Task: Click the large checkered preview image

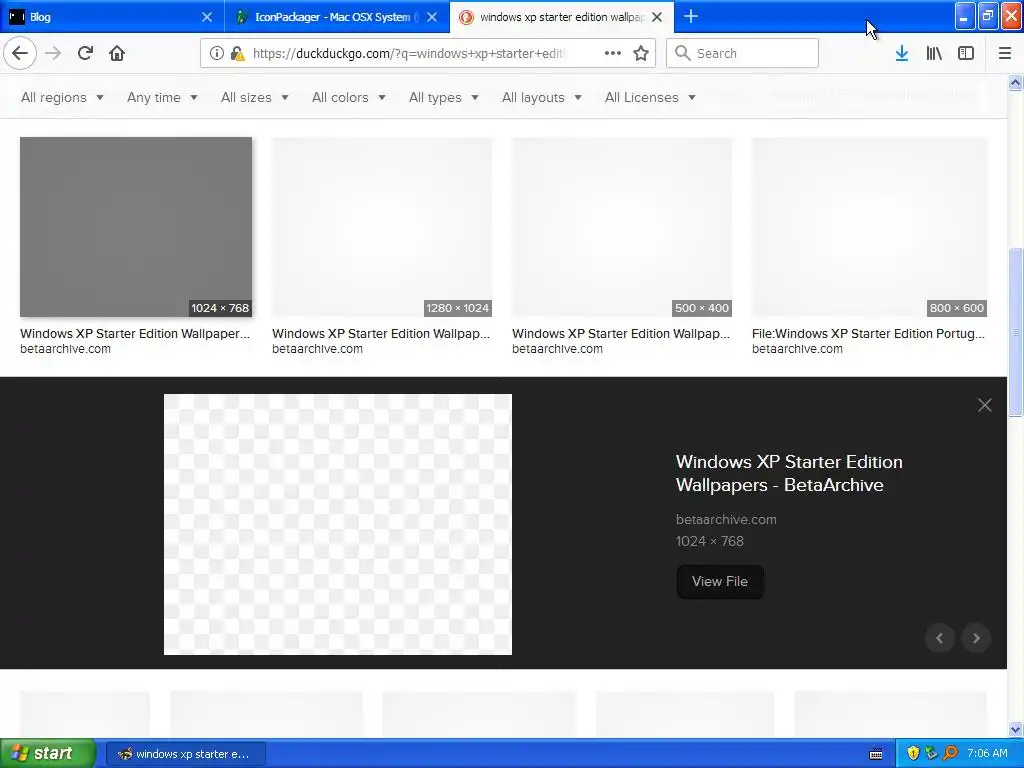Action: tap(338, 524)
